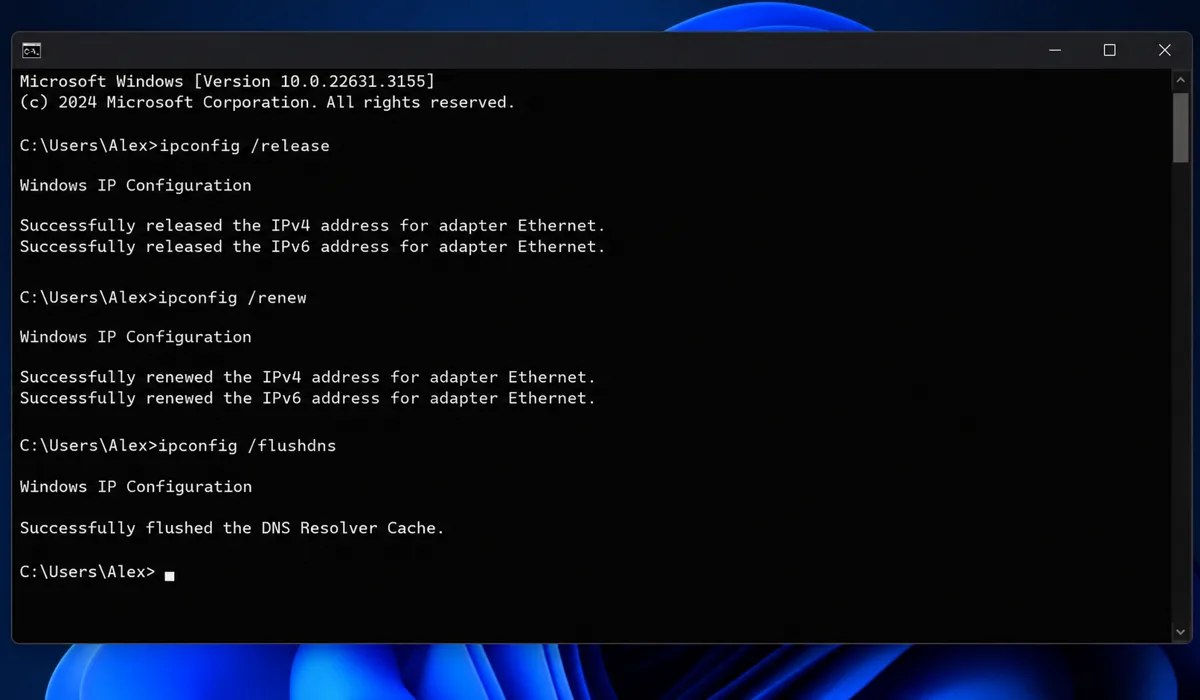
Task: Click the scrollbar down arrow
Action: pos(1180,631)
